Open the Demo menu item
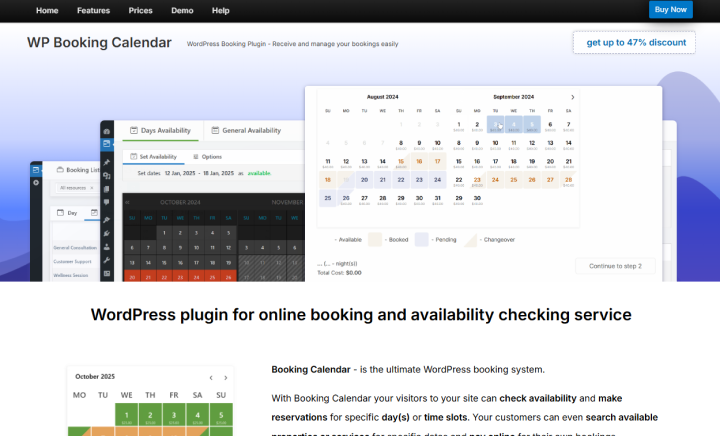The width and height of the screenshot is (720, 436). point(182,11)
